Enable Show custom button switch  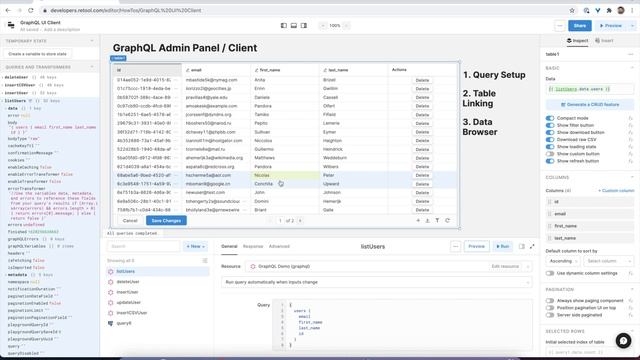[x=550, y=154]
